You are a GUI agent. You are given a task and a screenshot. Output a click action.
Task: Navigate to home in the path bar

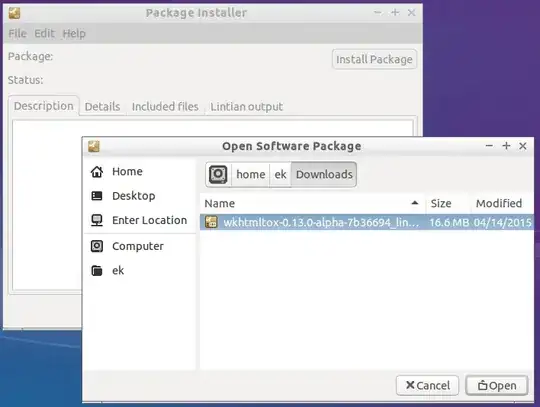point(250,174)
